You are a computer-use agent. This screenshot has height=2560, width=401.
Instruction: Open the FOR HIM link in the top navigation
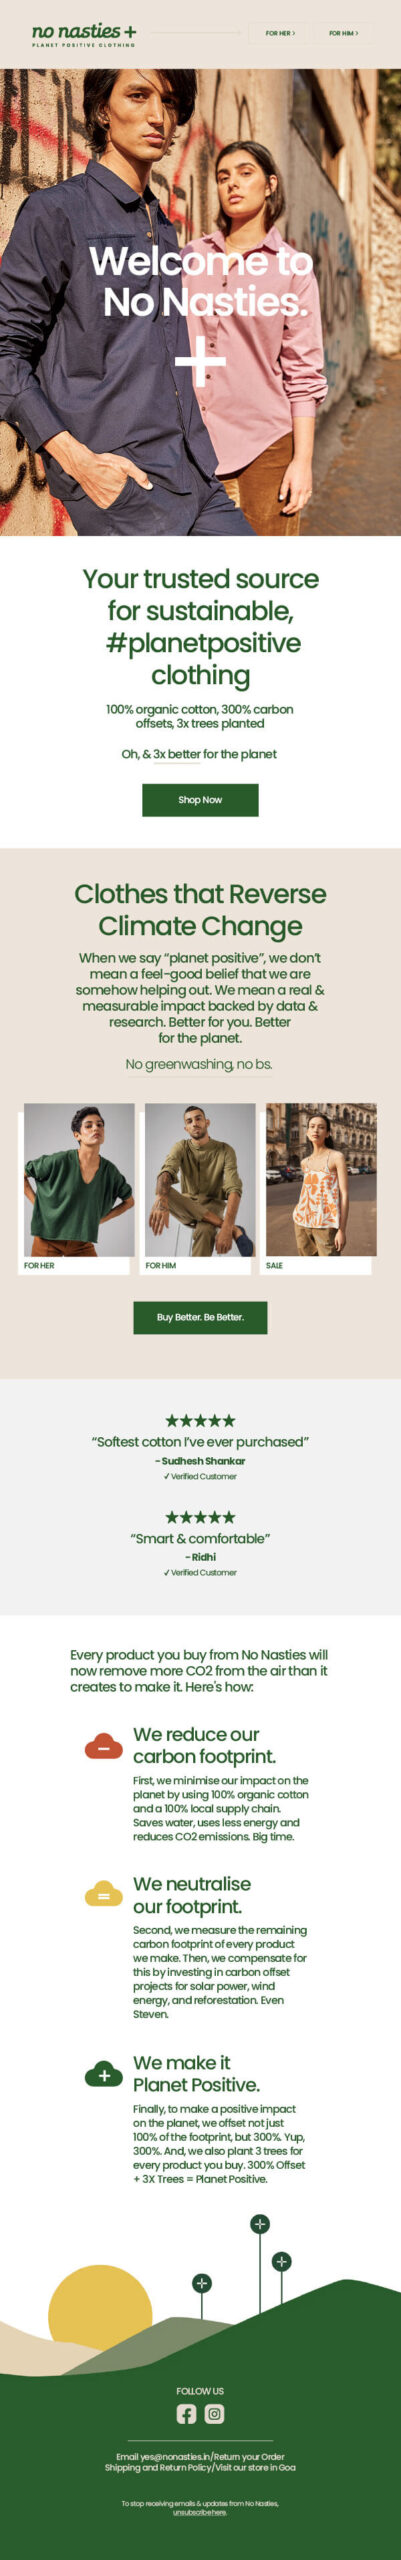(343, 33)
